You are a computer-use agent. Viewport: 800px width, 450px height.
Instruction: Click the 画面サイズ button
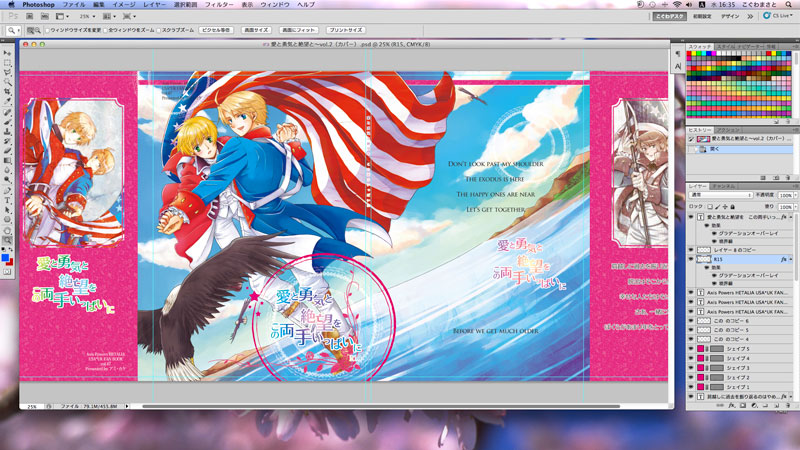[x=256, y=30]
